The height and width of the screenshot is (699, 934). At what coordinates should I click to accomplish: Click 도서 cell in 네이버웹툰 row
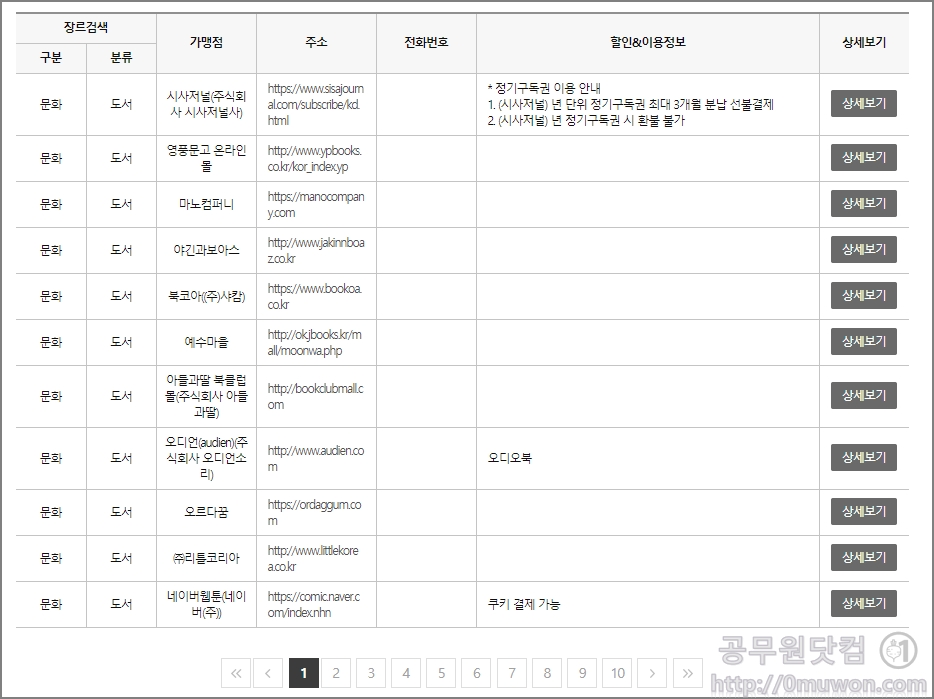[122, 604]
